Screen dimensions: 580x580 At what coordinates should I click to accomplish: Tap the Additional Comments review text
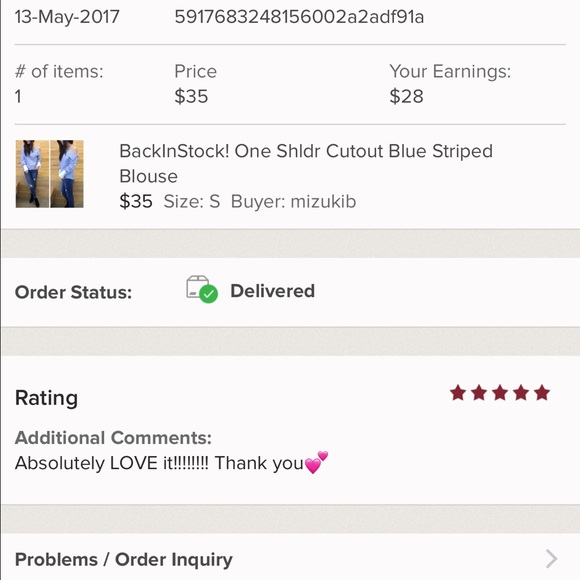tap(171, 463)
